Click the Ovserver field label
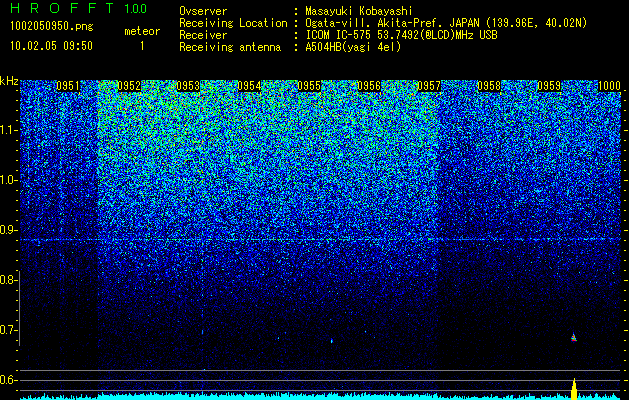 203,11
